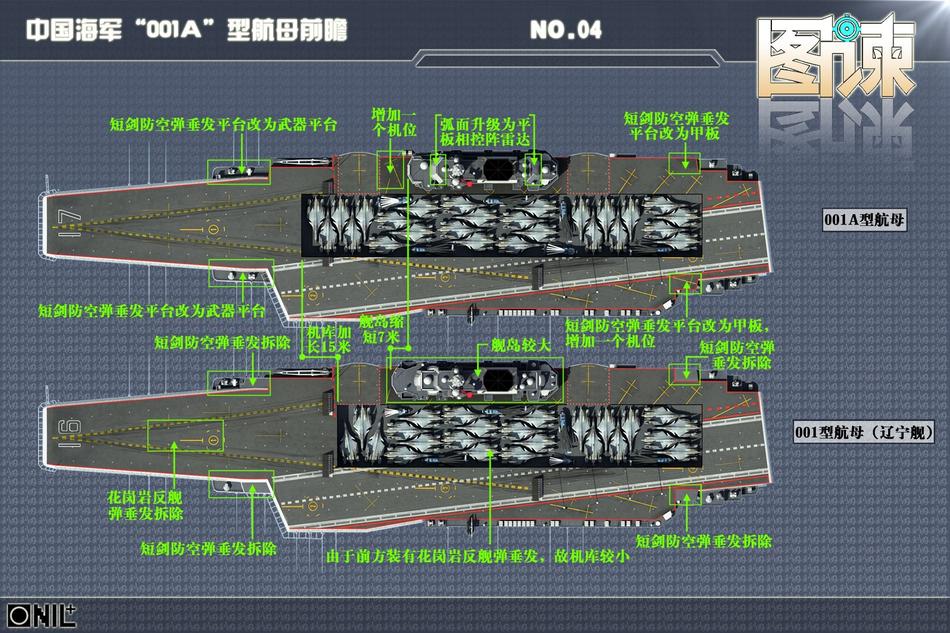Click the 机库加长15米 annotation
The width and height of the screenshot is (950, 633).
329,339
